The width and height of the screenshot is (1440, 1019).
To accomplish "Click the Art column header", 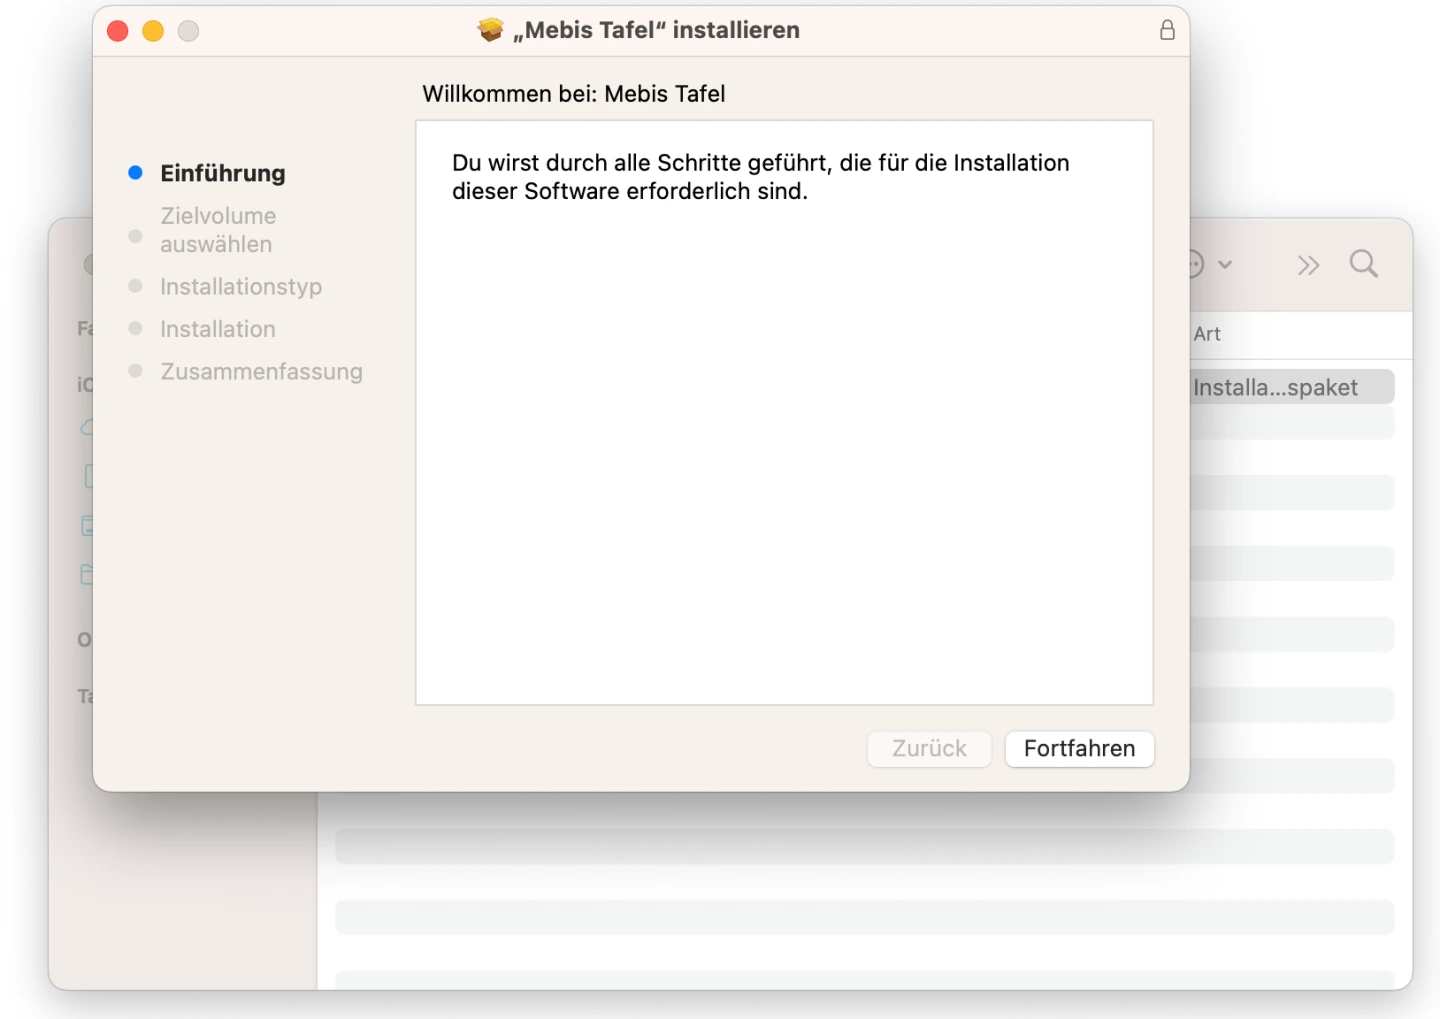I will point(1207,334).
